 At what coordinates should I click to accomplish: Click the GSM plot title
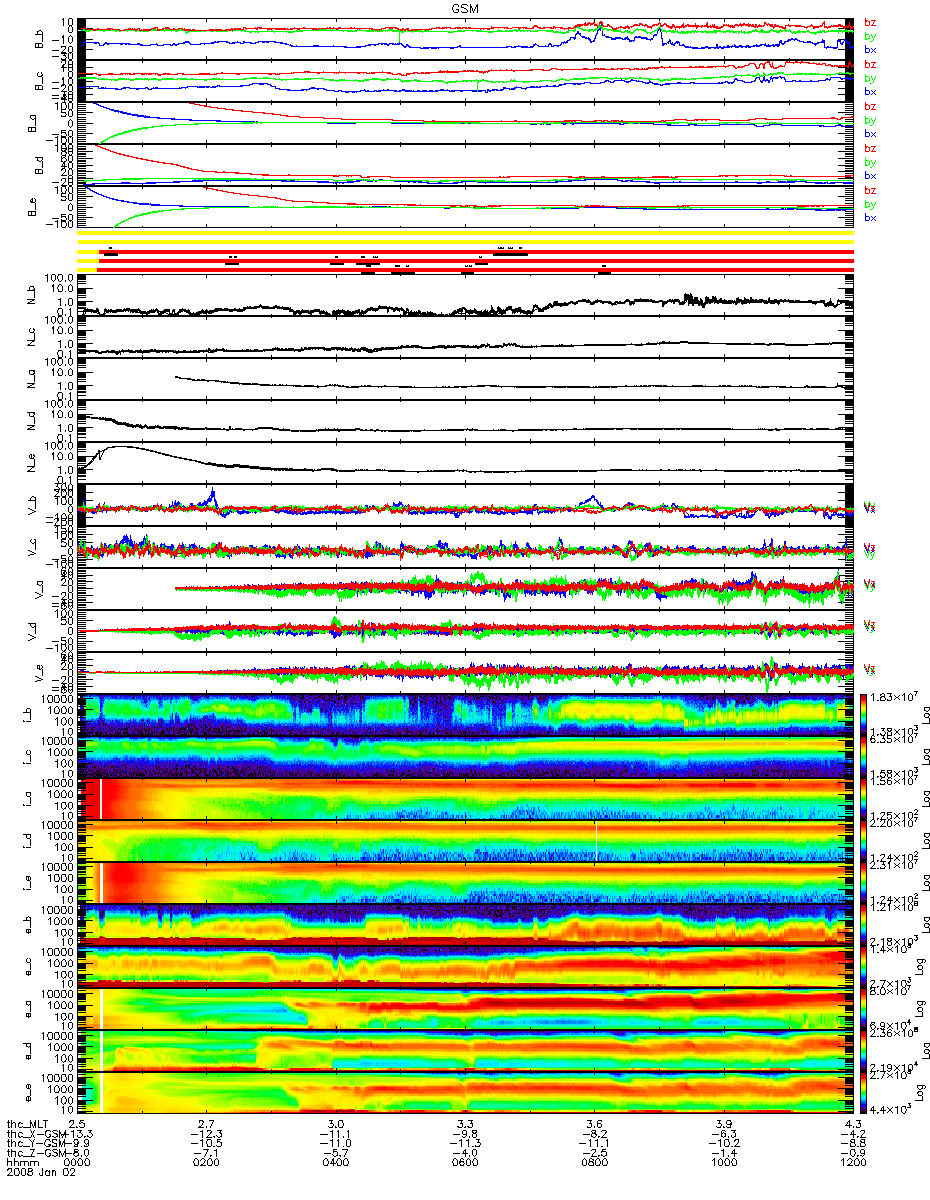pos(466,7)
